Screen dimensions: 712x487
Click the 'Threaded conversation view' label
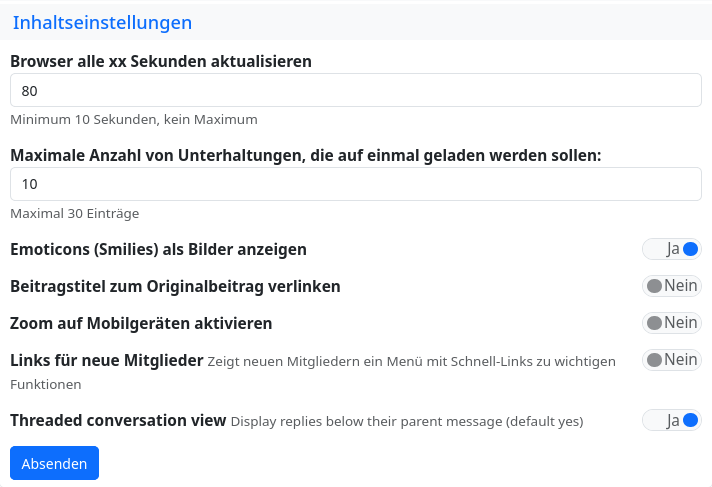click(118, 421)
